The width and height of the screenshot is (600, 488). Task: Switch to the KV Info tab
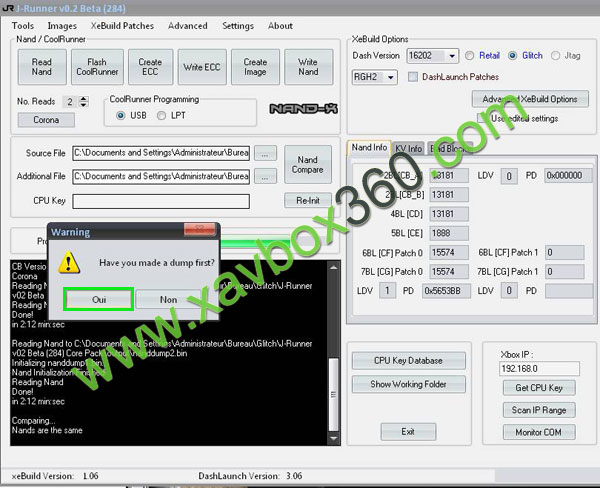click(x=409, y=149)
